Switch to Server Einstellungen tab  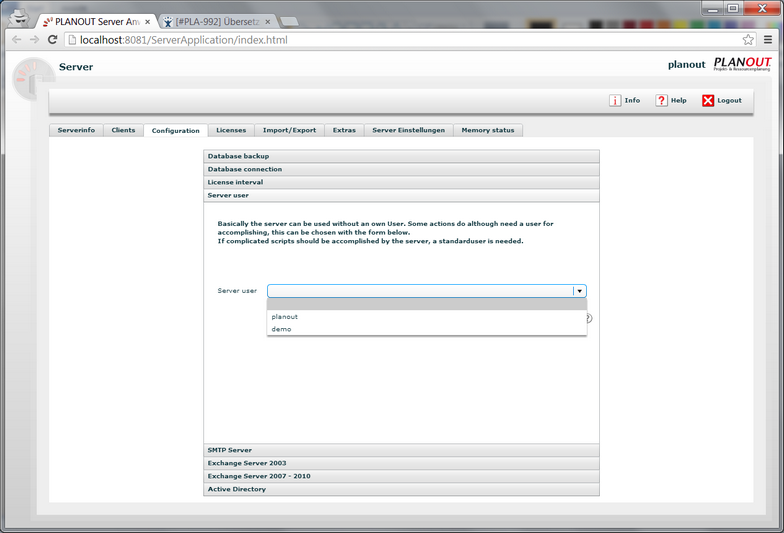408,130
